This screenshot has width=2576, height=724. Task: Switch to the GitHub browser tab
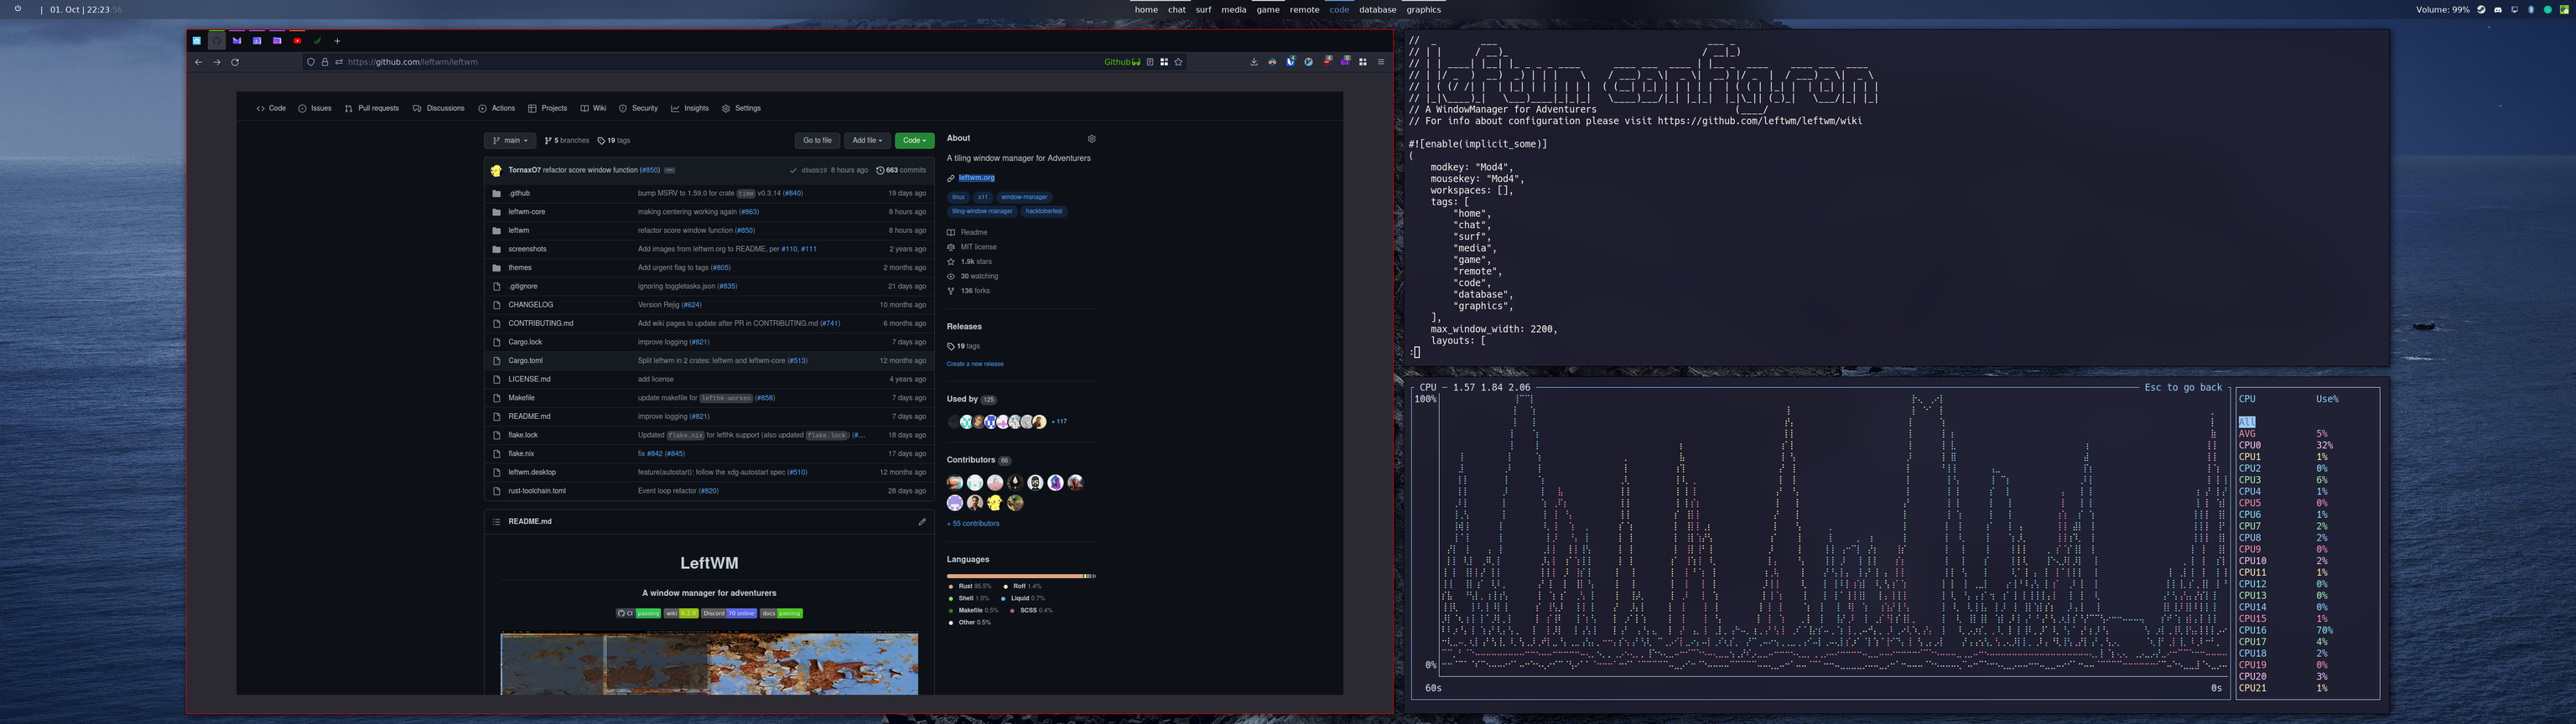(x=217, y=41)
